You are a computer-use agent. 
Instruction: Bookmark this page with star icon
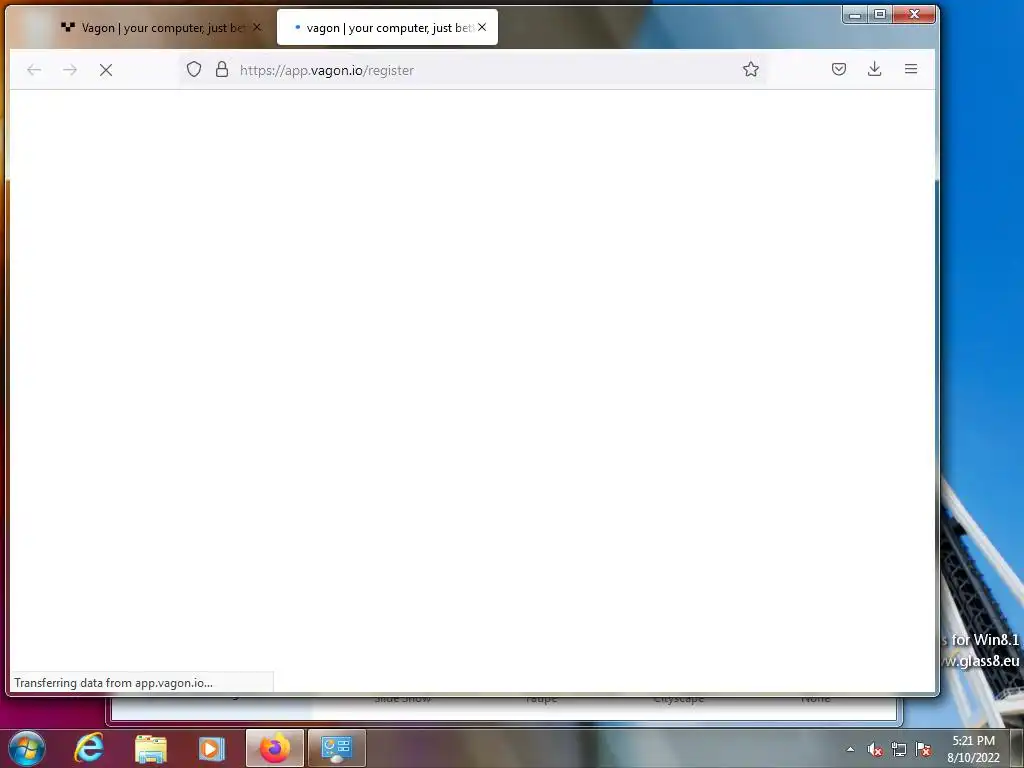[x=751, y=69]
